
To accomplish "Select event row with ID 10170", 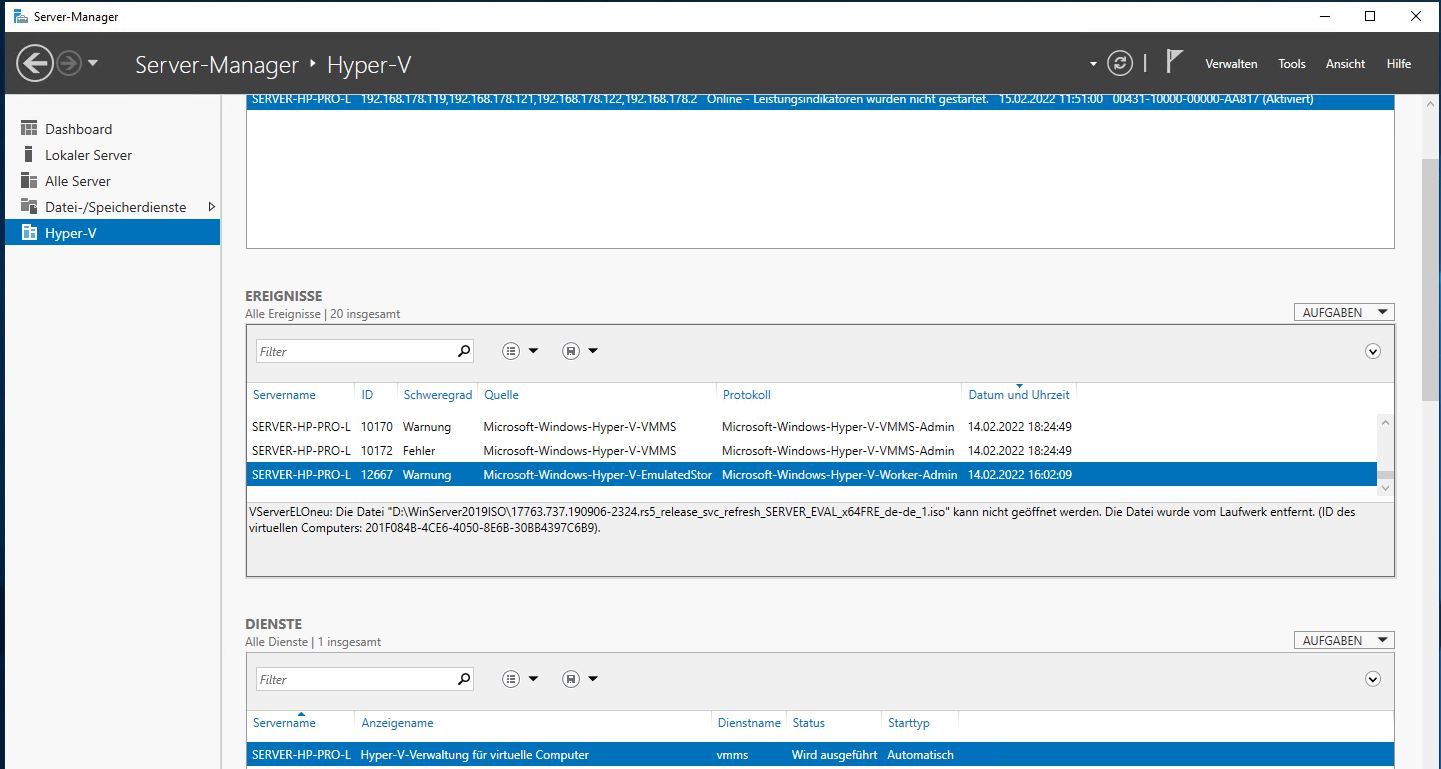I will pos(811,427).
